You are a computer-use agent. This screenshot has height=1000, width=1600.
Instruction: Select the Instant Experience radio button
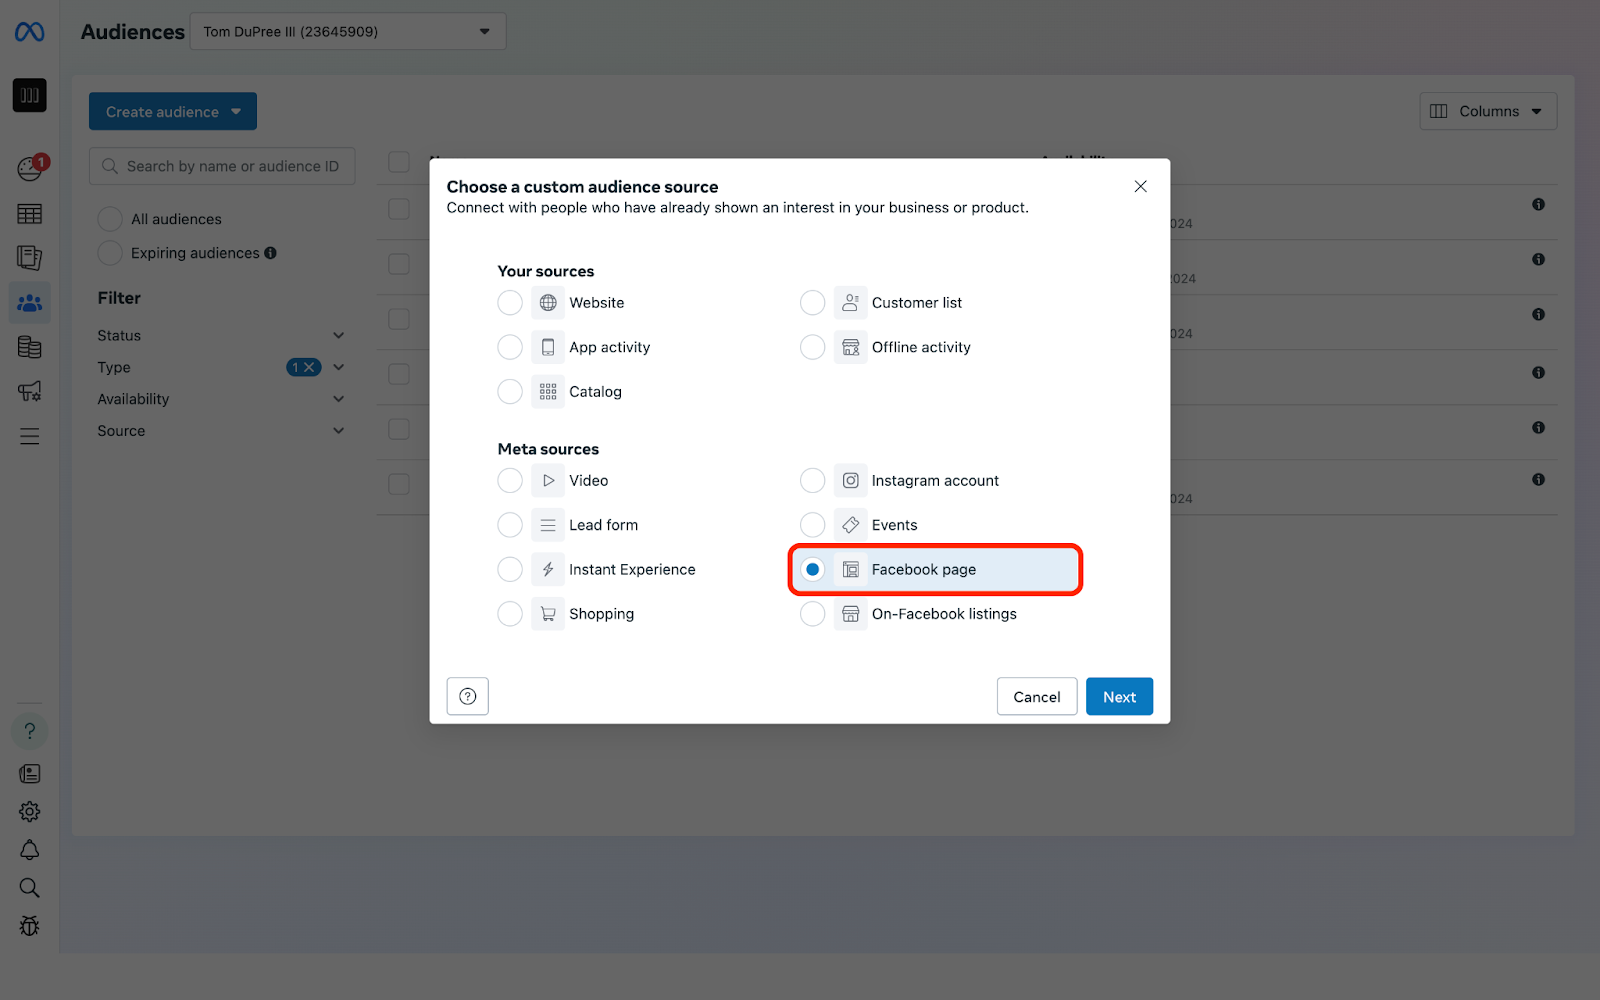coord(510,569)
